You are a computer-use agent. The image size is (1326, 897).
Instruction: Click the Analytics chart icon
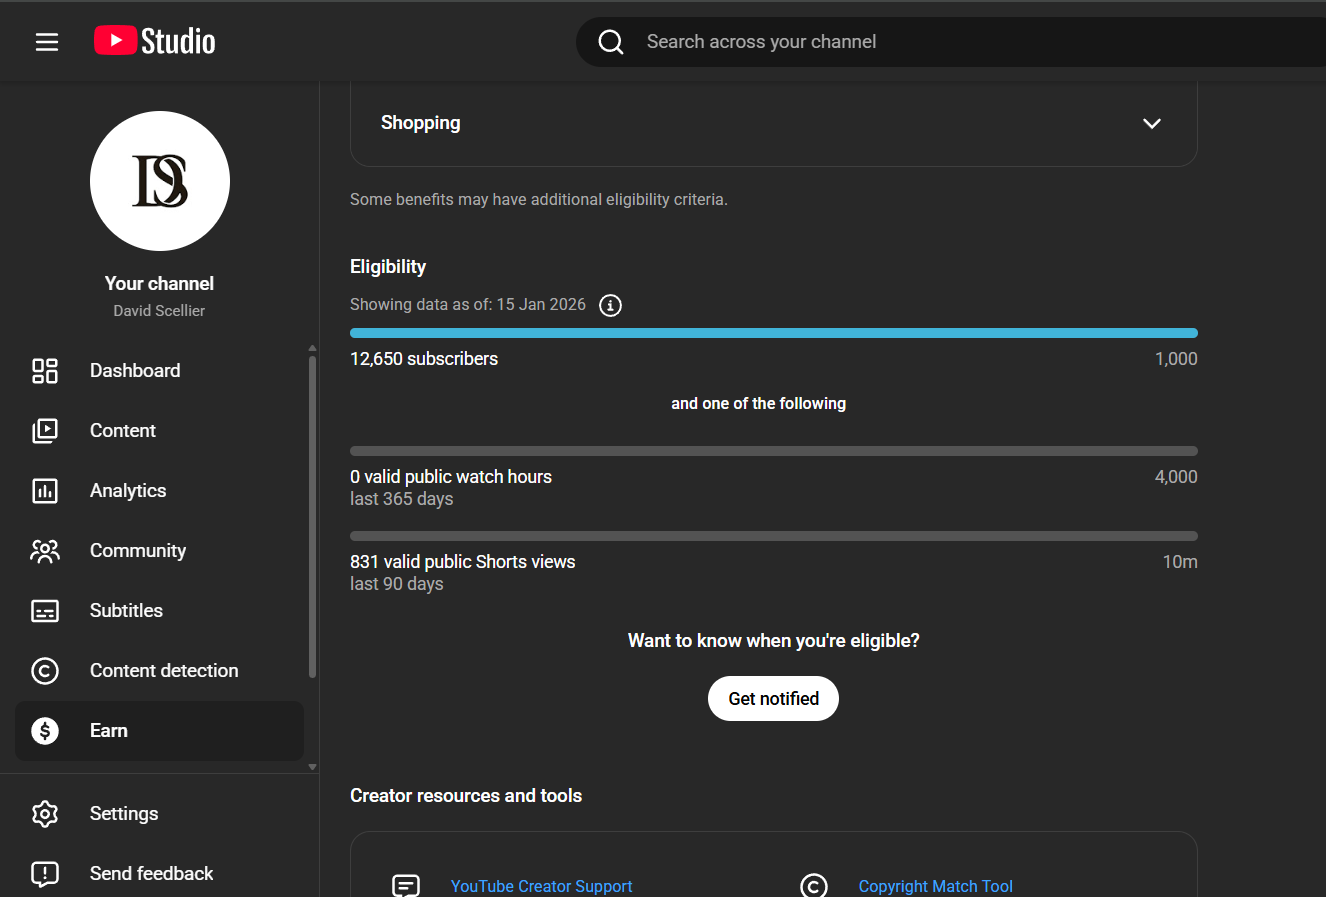pos(45,491)
